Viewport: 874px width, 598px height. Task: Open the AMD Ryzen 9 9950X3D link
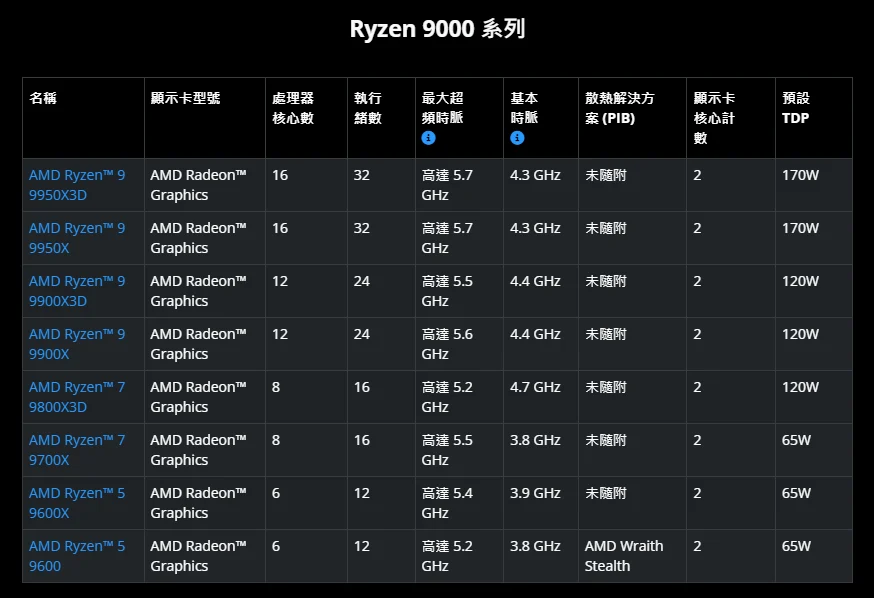pos(77,185)
